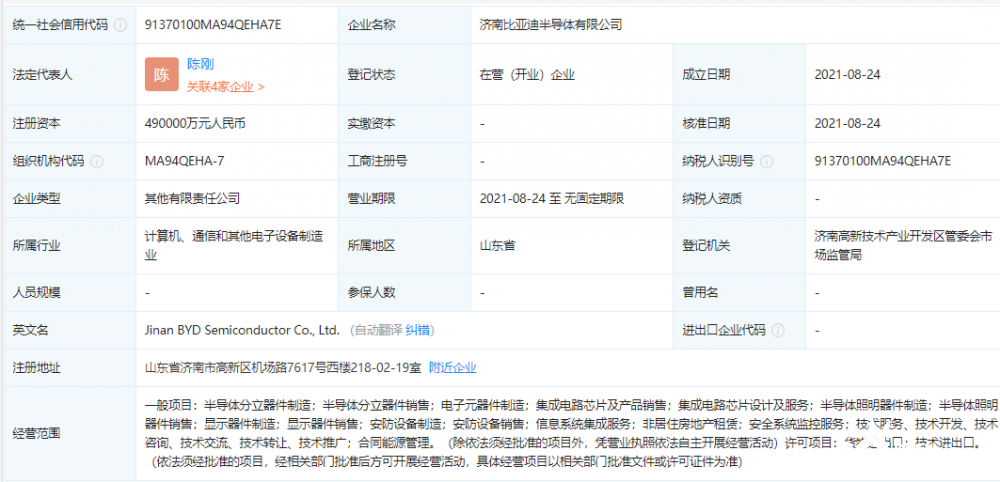This screenshot has width=1000, height=482.
Task: Open legal representative 陈刚 profile link
Action: (x=201, y=64)
